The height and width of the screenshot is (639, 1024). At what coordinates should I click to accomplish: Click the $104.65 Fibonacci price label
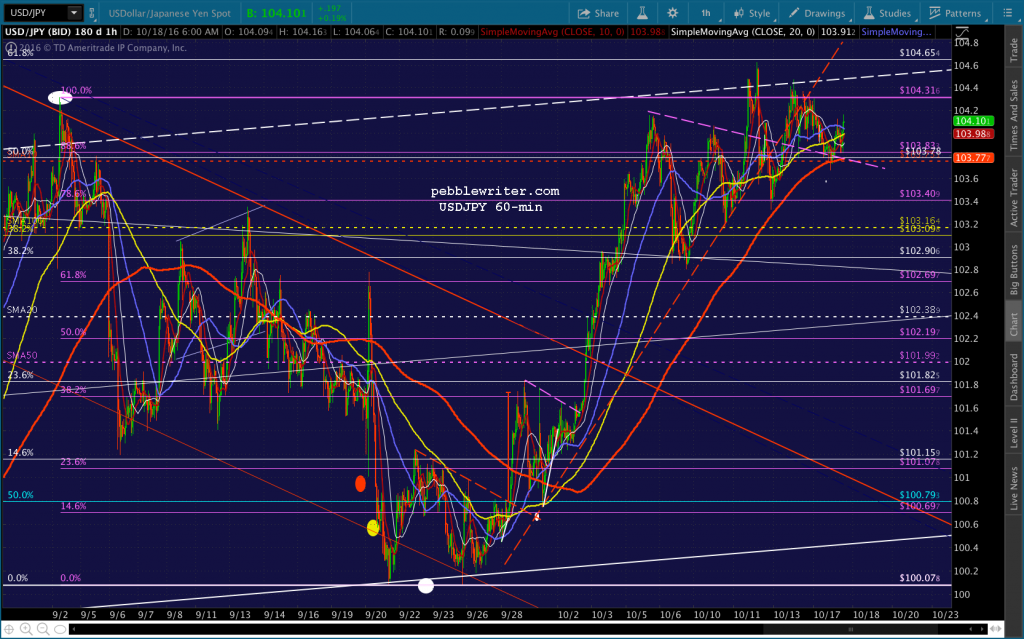920,53
